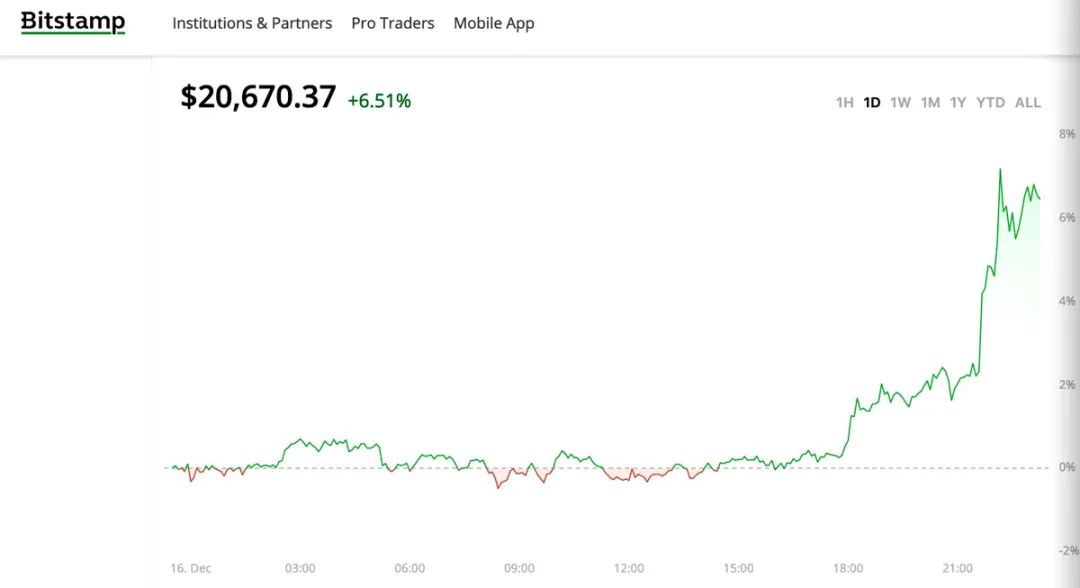Click the 0% axis label
The height and width of the screenshot is (588, 1080).
pyautogui.click(x=1068, y=467)
